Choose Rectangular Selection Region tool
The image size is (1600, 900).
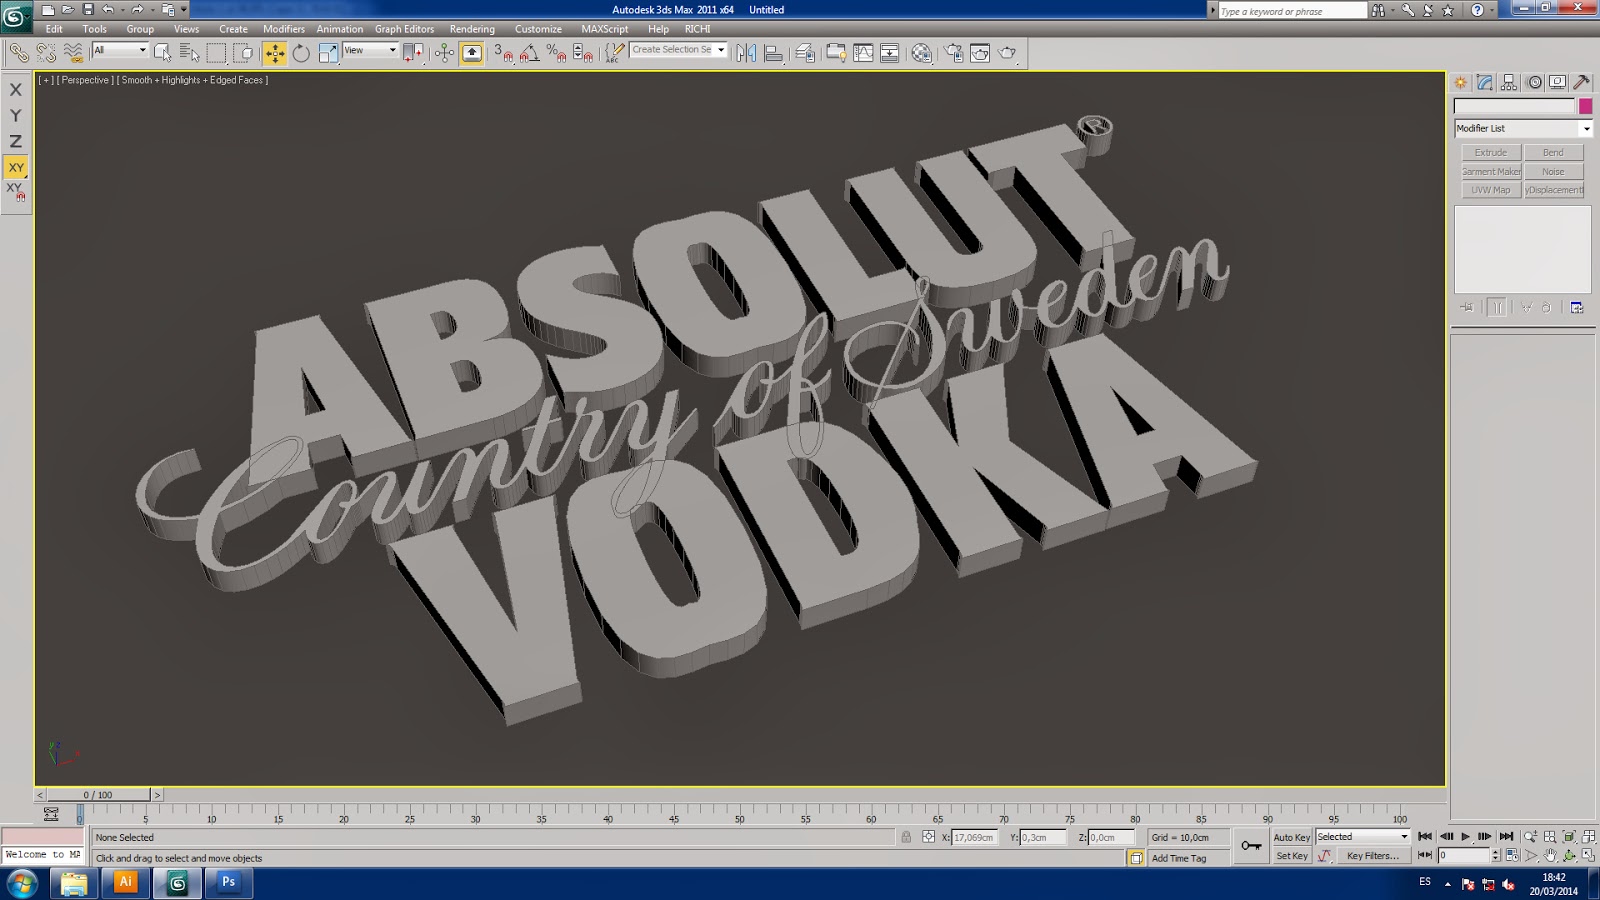click(x=216, y=53)
